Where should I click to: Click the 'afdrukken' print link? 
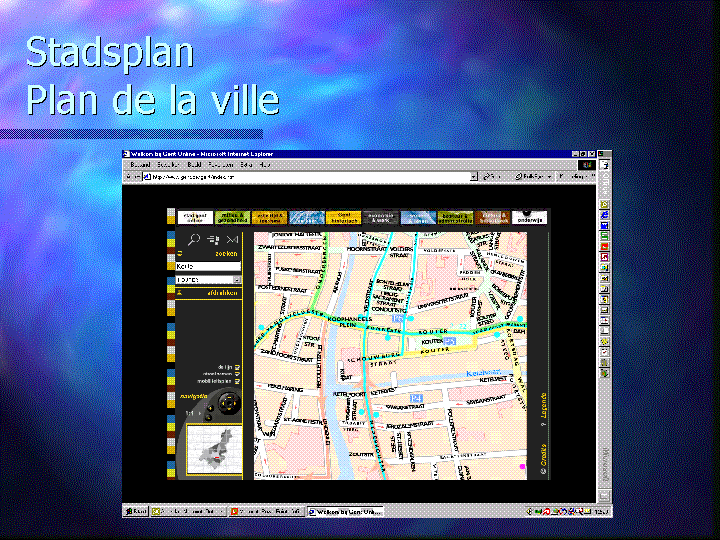[x=221, y=294]
